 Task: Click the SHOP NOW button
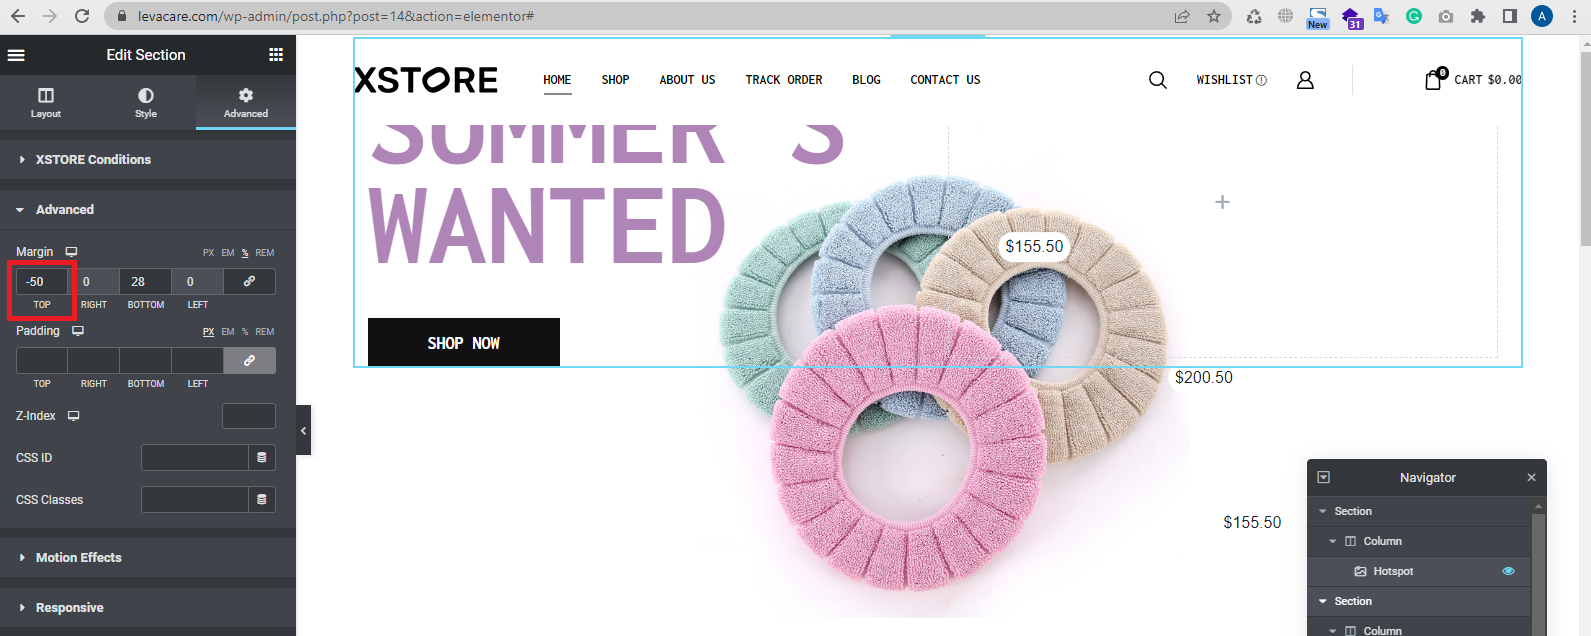[464, 343]
